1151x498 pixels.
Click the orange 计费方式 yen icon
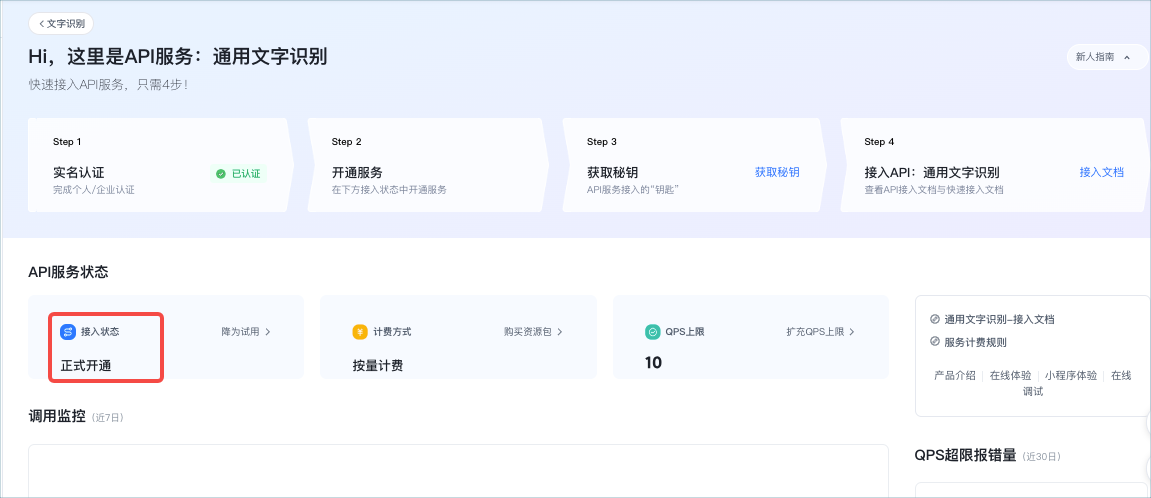tap(360, 332)
